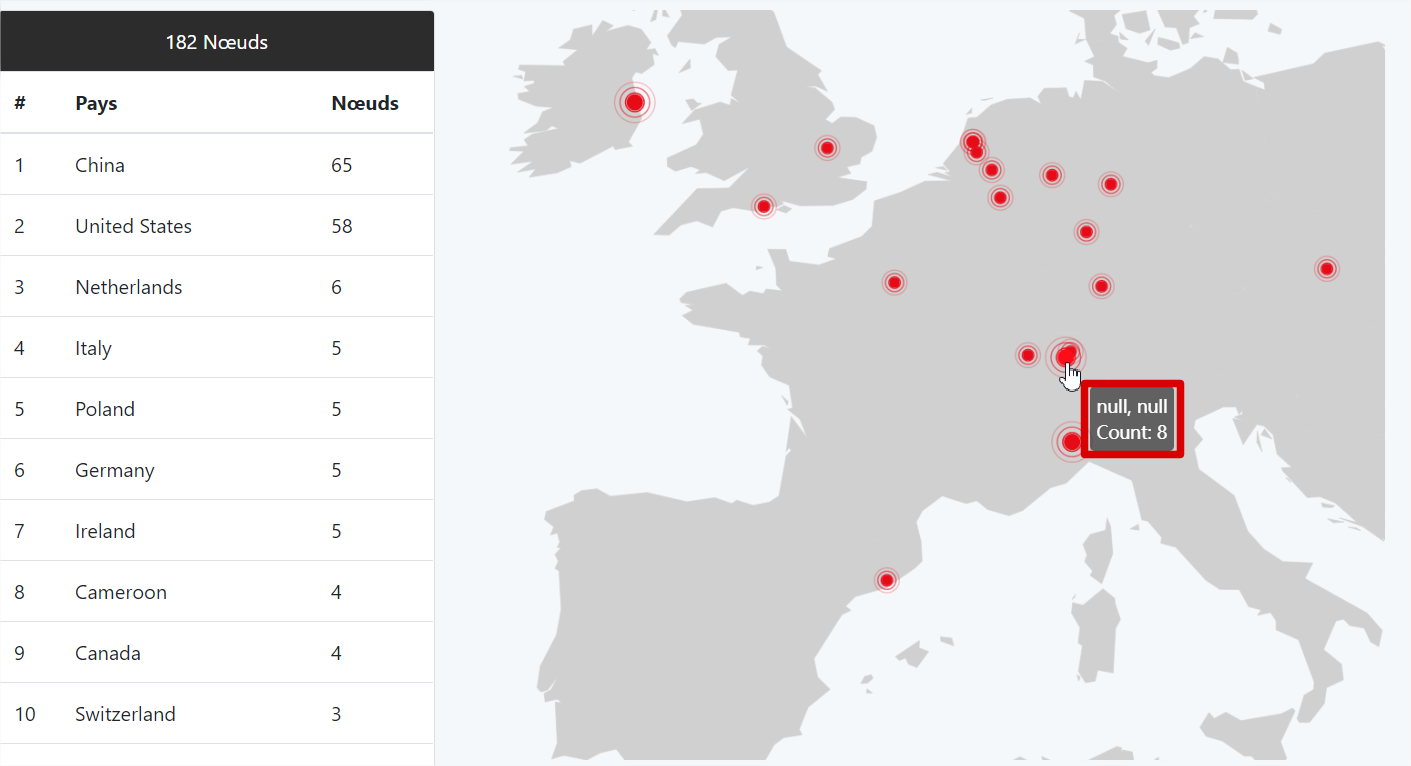Click the marker on England's south coast
This screenshot has height=766, width=1411.
coord(764,206)
